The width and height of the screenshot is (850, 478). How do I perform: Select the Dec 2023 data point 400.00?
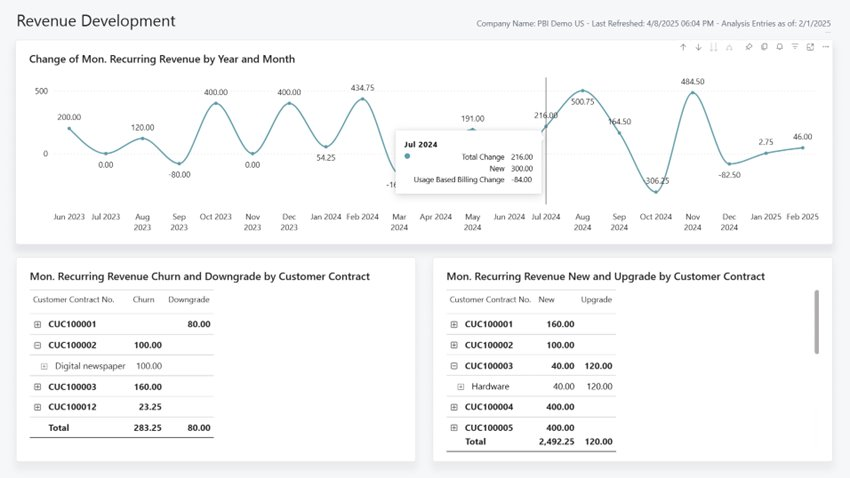tap(289, 103)
